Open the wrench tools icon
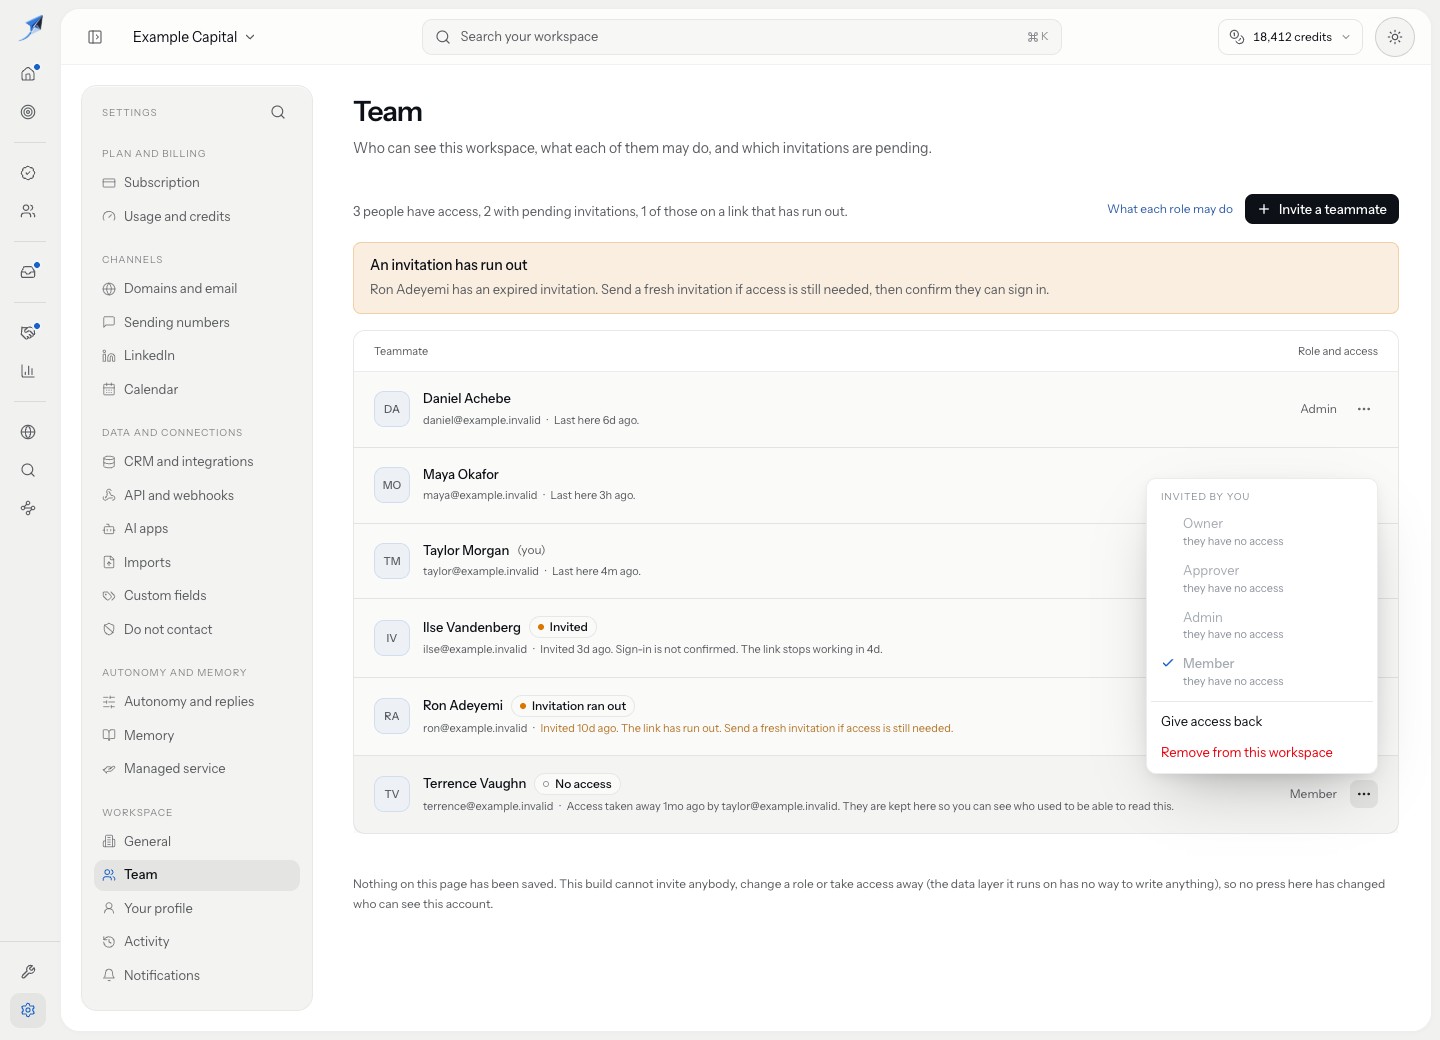Screen dimensions: 1440x1040 click(x=28, y=971)
